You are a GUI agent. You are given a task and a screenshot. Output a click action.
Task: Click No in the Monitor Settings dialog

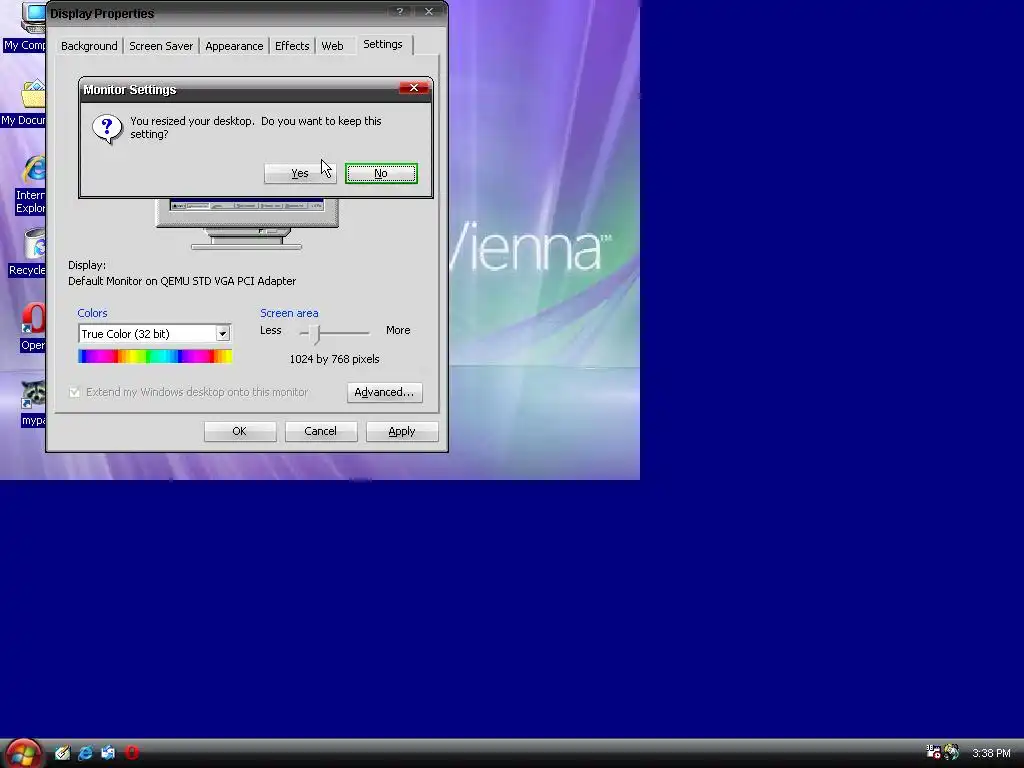381,173
